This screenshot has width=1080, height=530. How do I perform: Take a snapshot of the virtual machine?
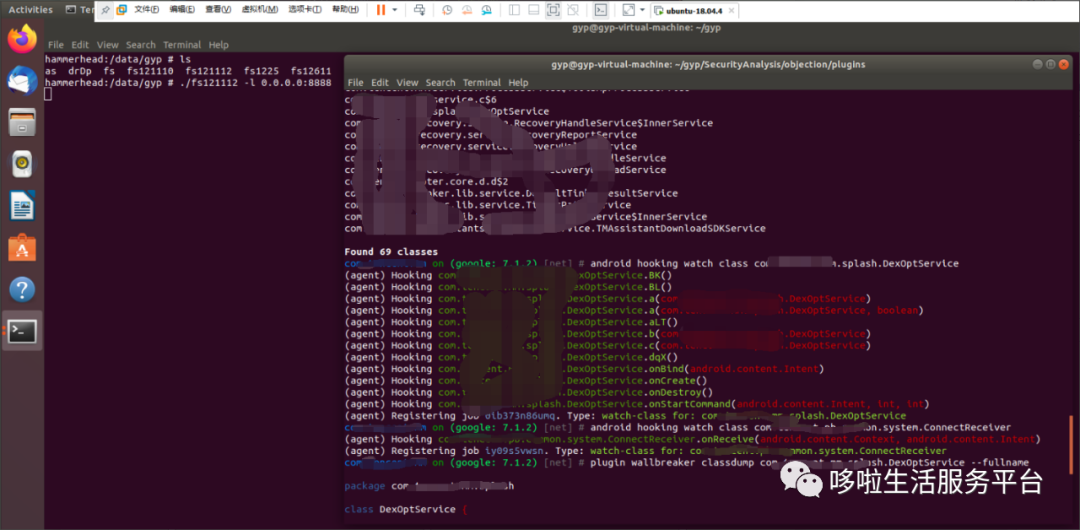448,10
